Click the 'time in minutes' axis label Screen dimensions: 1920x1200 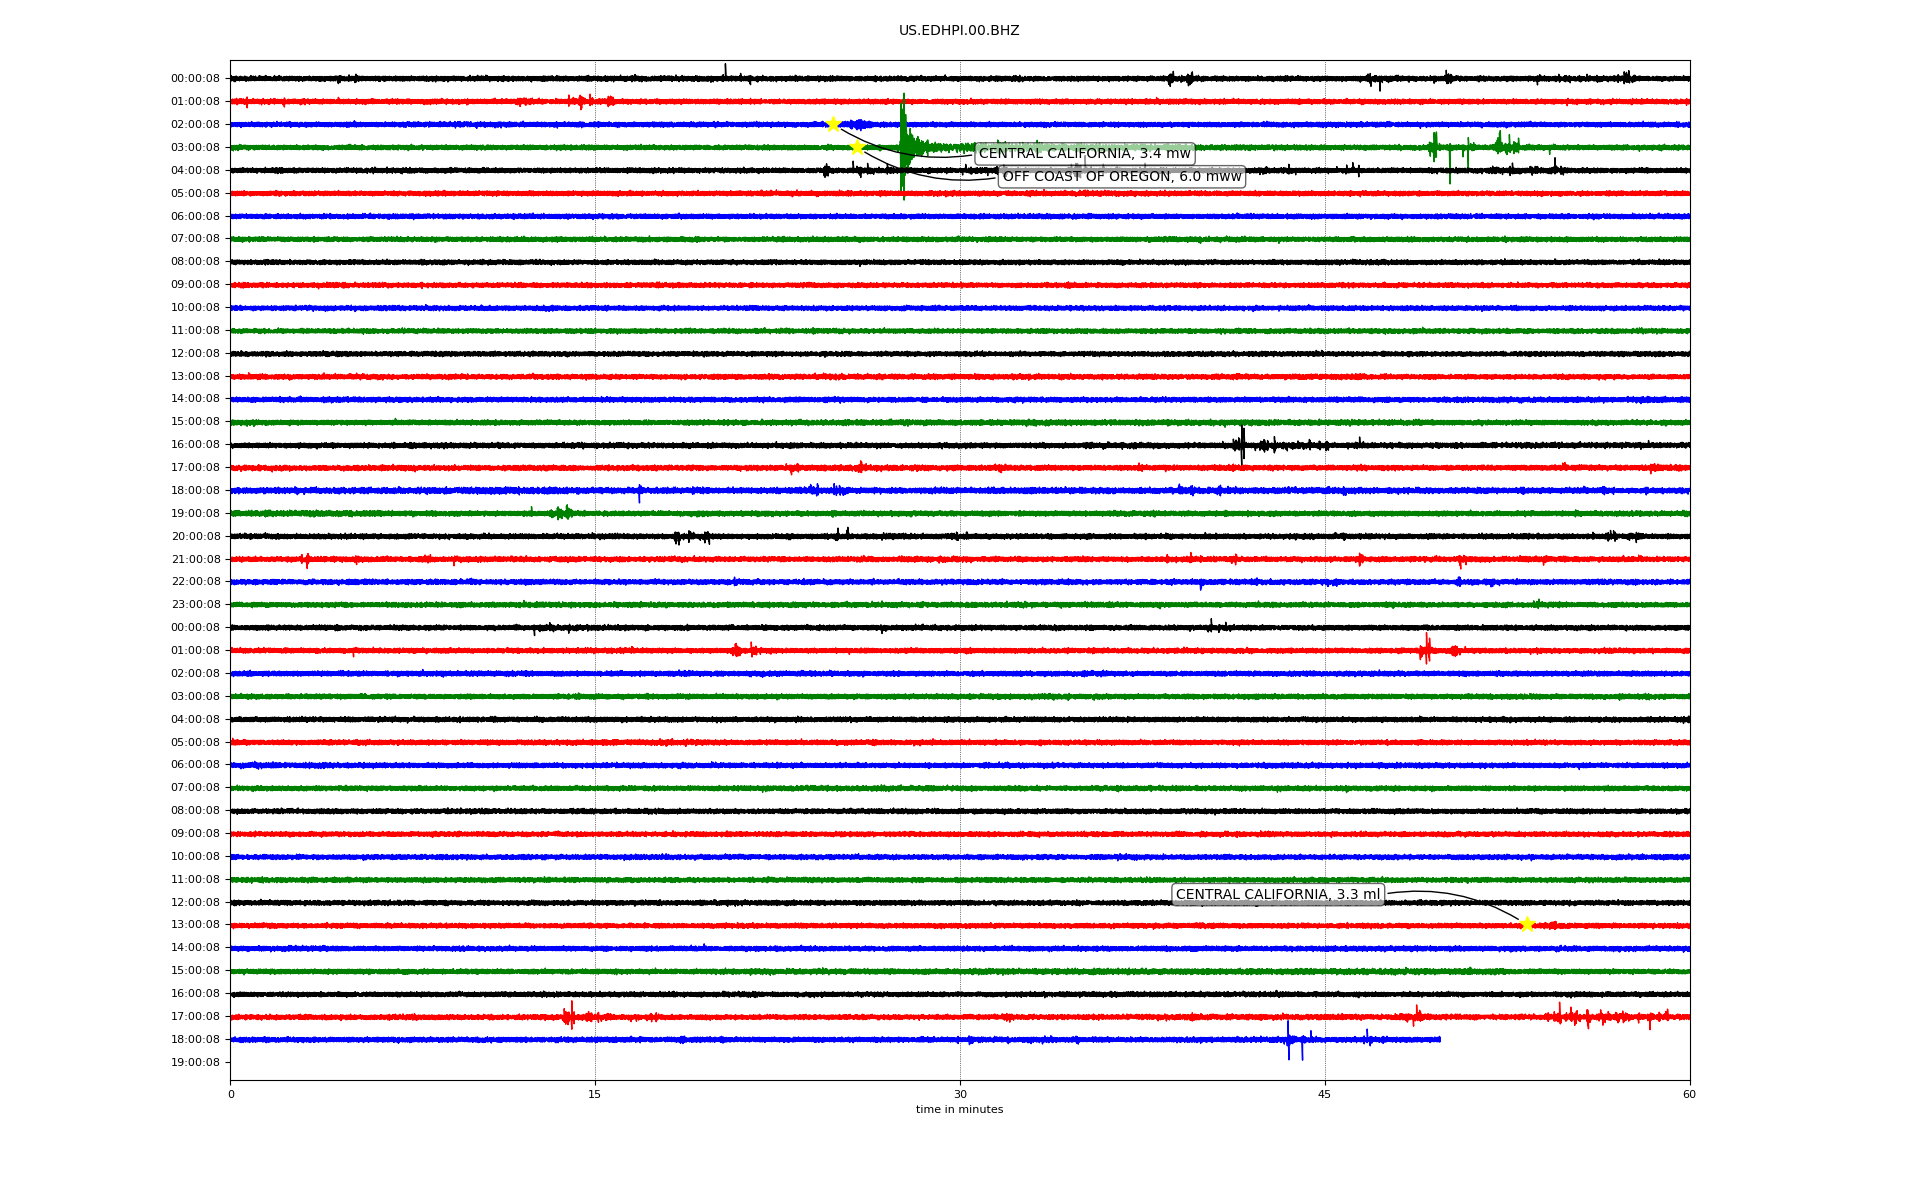(958, 1110)
